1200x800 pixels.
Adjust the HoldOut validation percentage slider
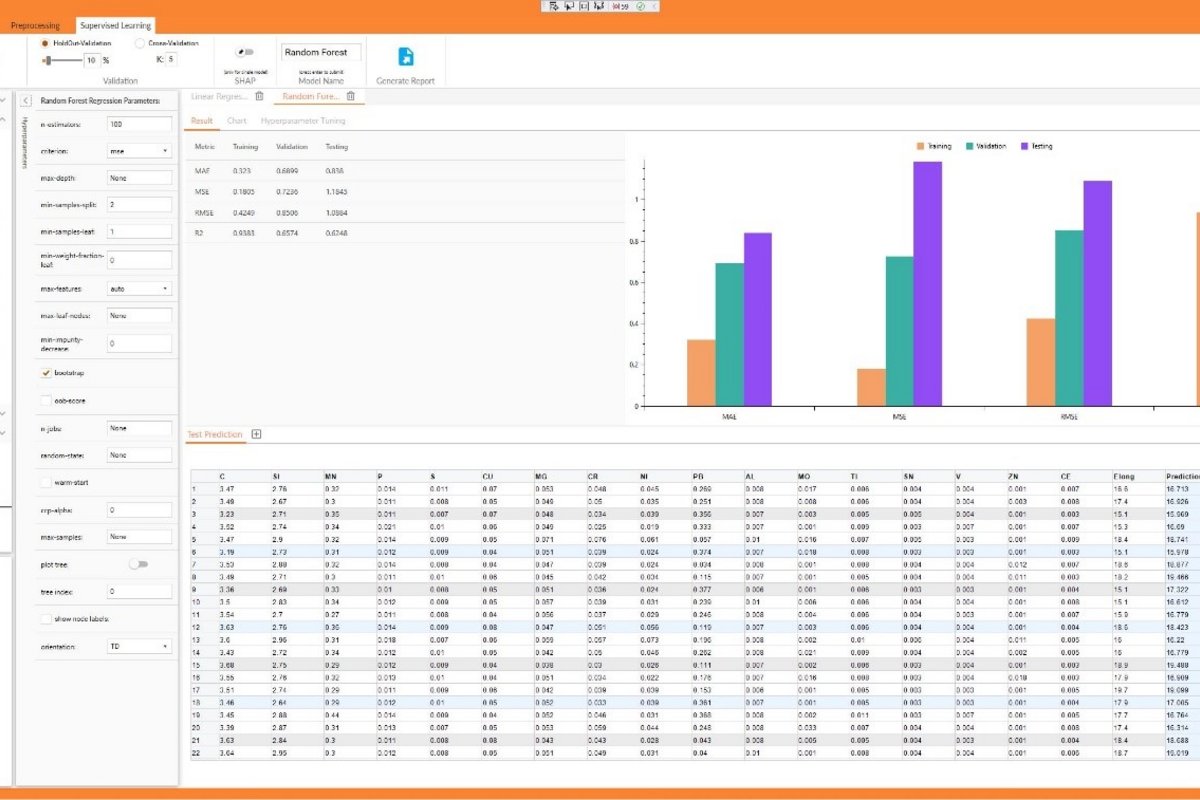pyautogui.click(x=48, y=60)
